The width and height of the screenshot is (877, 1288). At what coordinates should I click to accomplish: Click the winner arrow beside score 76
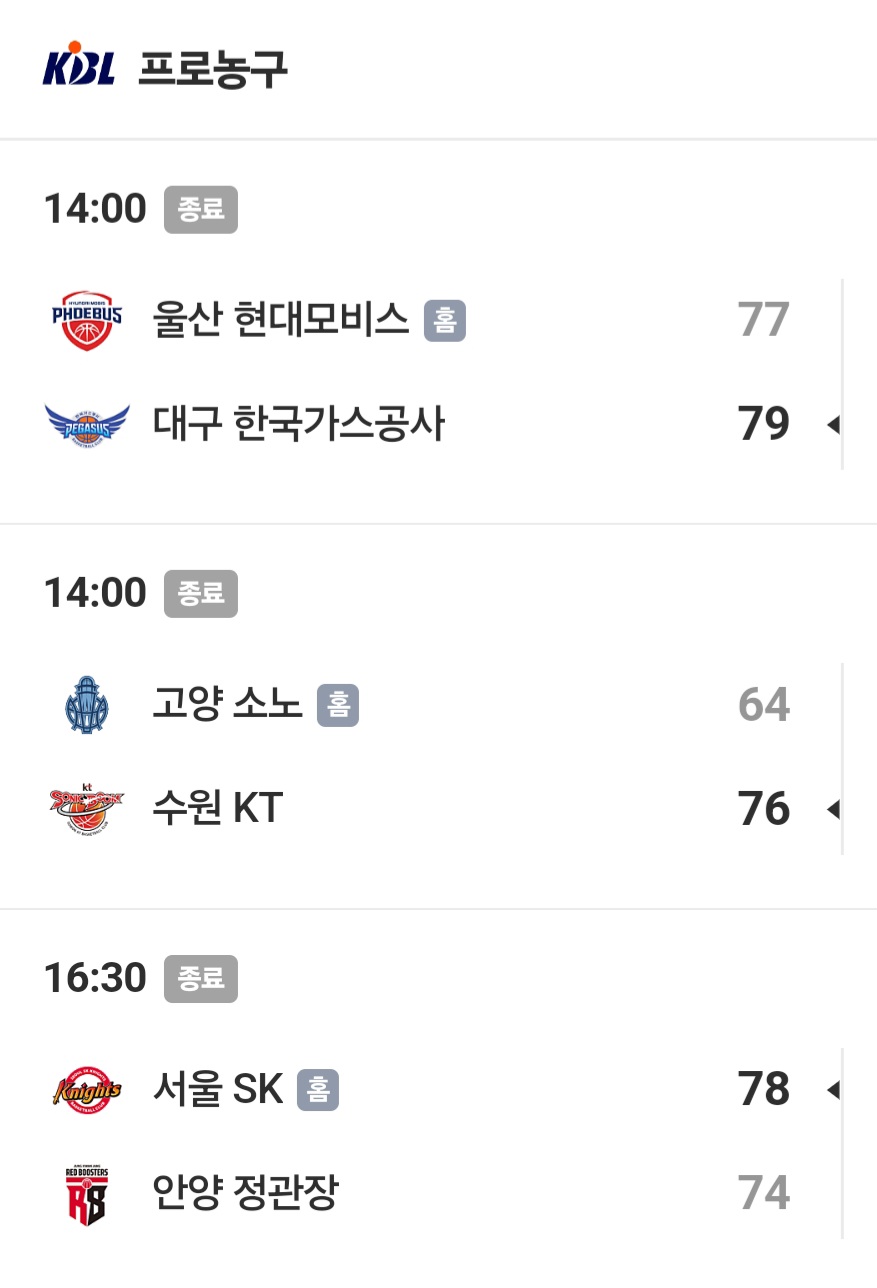[832, 809]
